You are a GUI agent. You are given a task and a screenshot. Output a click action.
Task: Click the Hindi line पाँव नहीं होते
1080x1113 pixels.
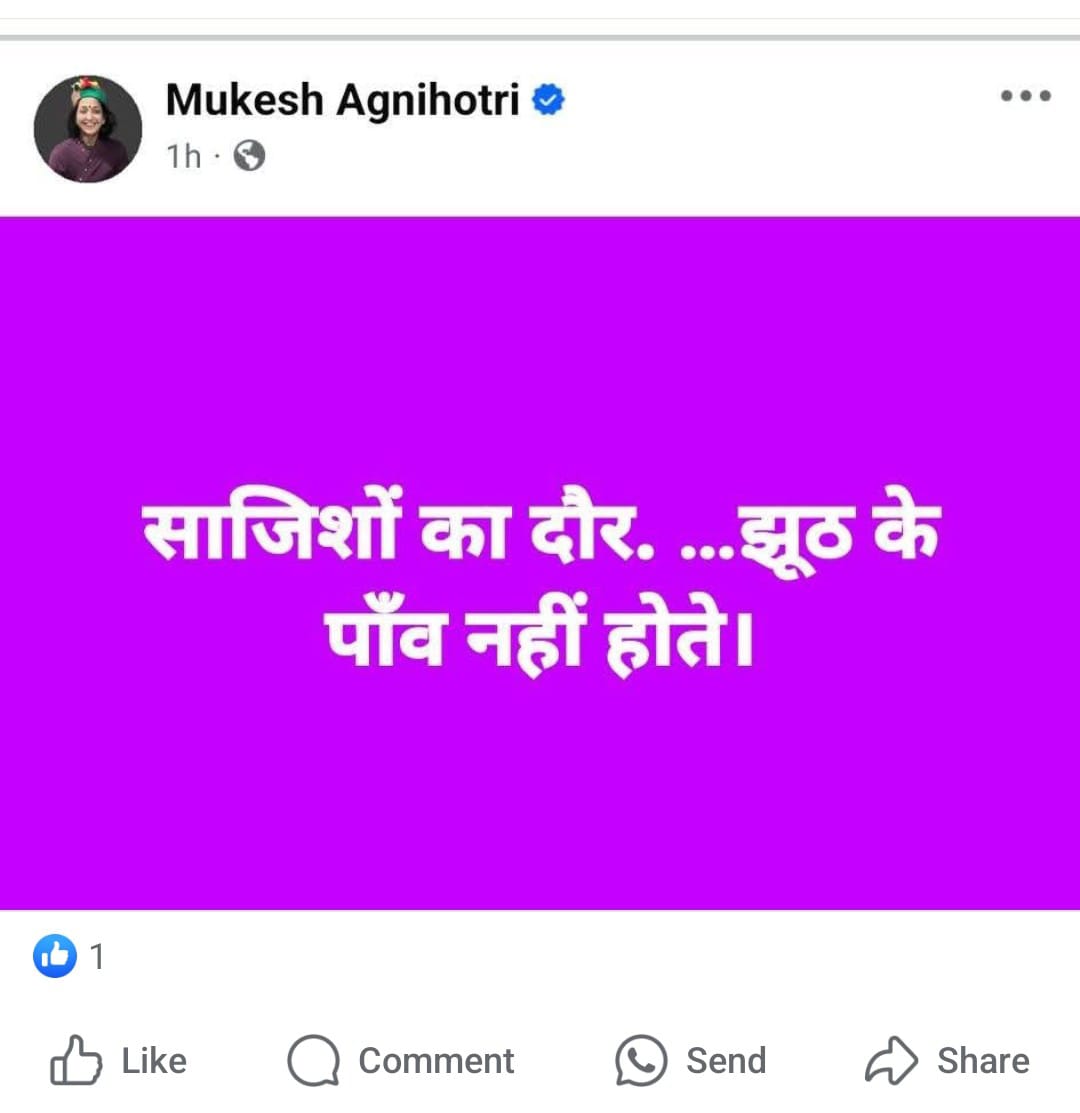pos(538,635)
